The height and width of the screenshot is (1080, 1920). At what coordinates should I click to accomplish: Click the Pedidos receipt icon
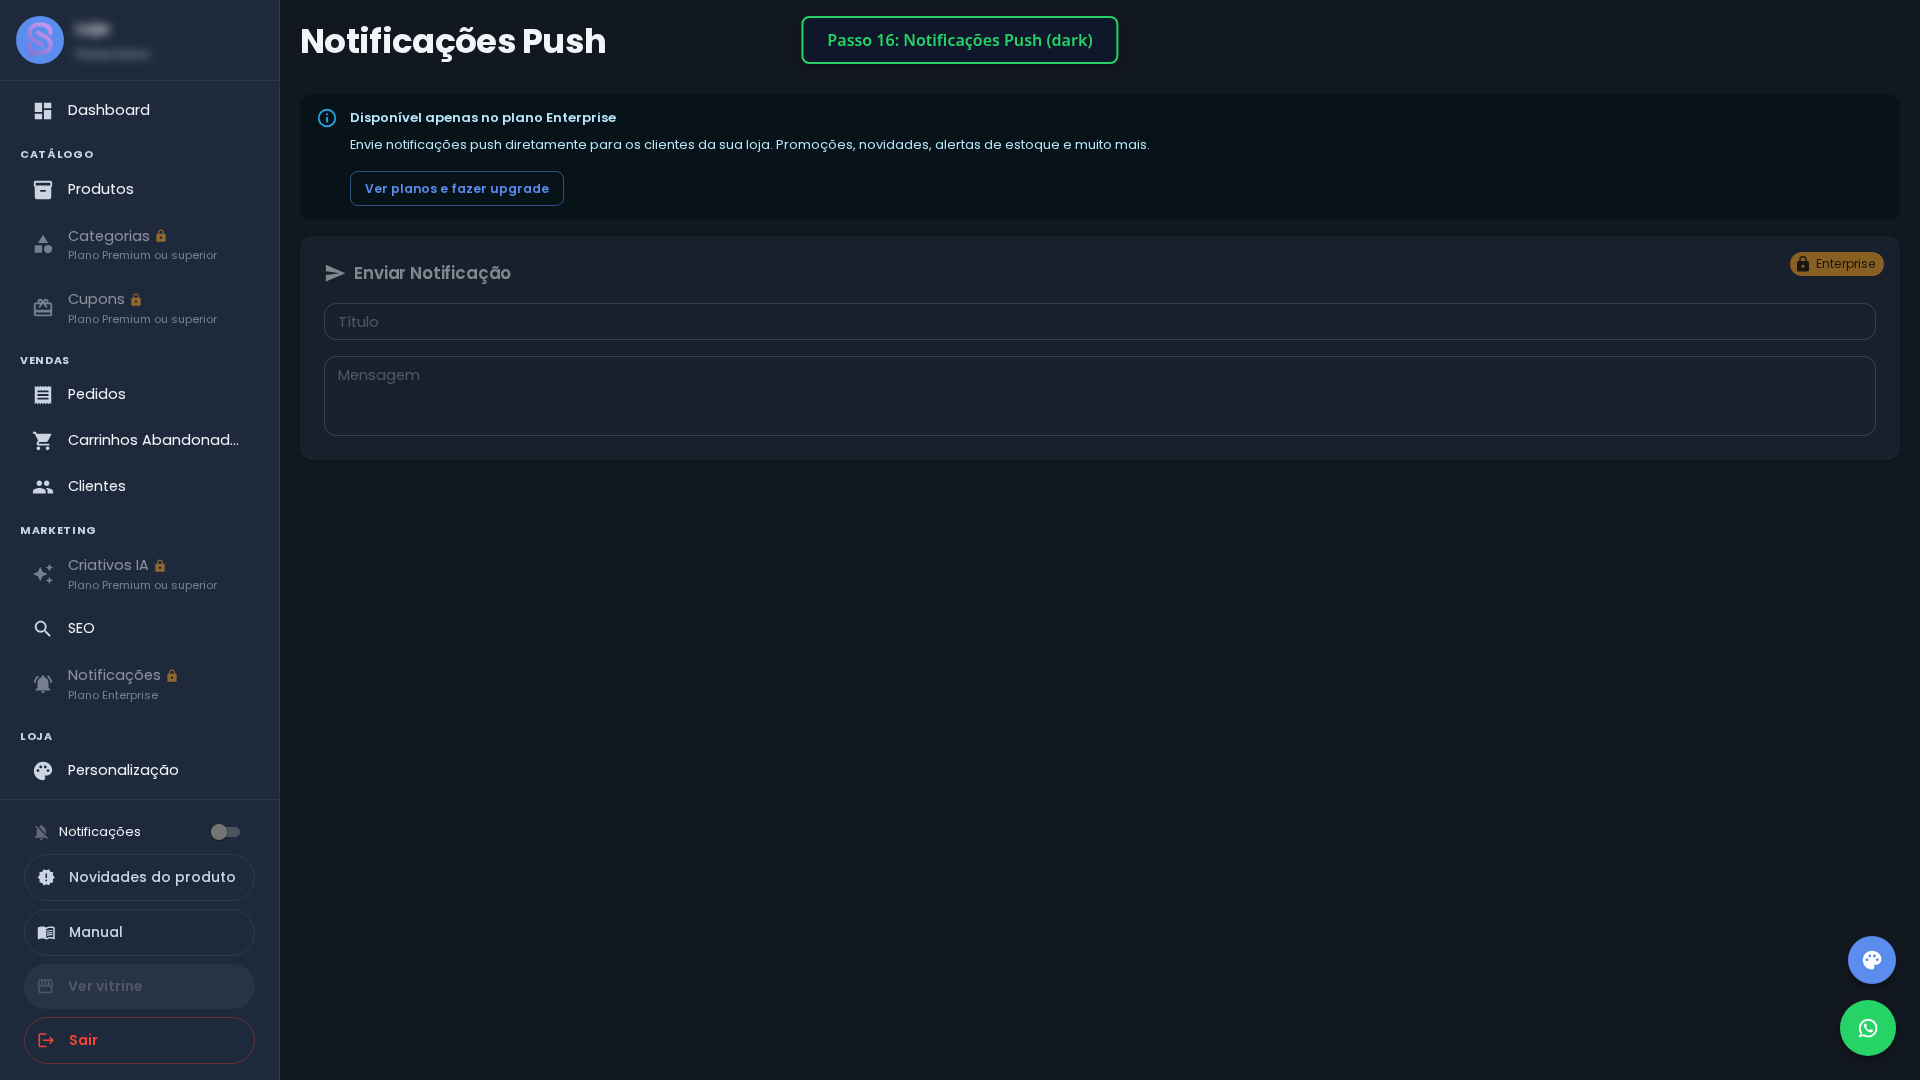click(x=43, y=395)
